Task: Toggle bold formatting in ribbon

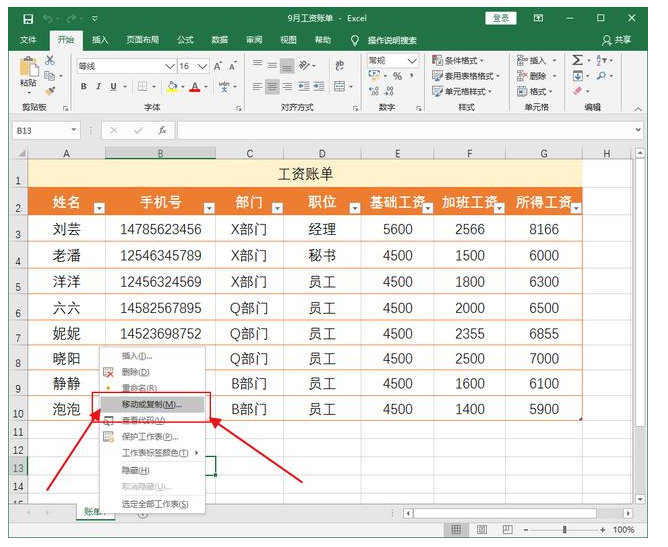Action: [84, 87]
